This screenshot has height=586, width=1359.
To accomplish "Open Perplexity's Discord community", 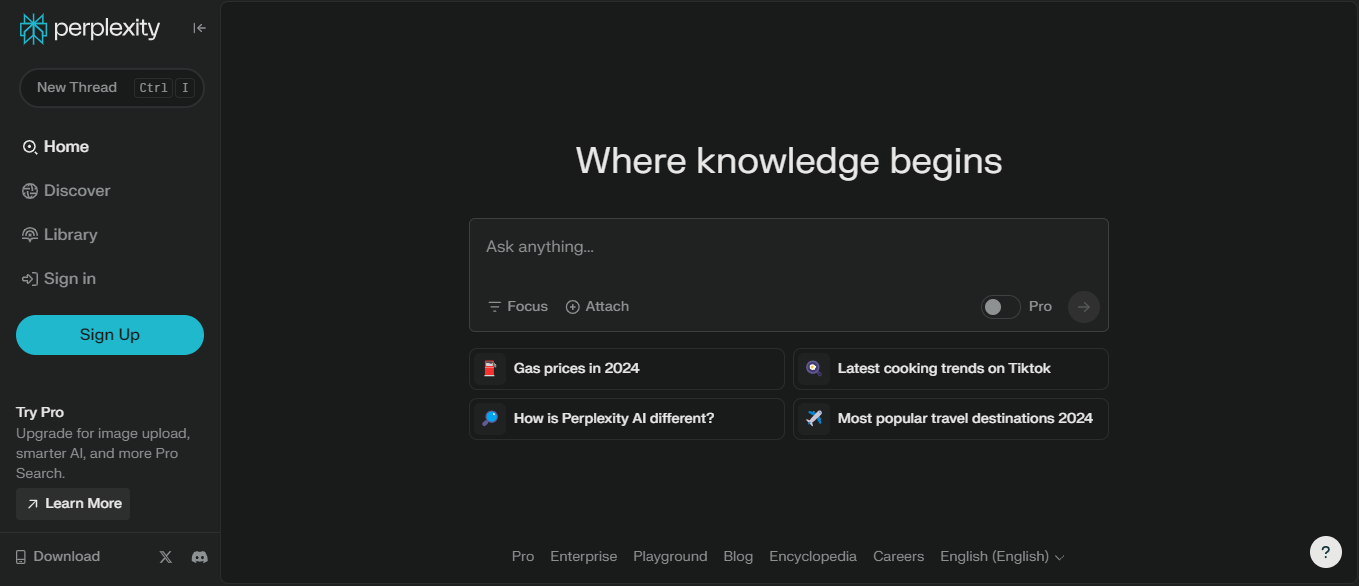I will click(x=199, y=556).
